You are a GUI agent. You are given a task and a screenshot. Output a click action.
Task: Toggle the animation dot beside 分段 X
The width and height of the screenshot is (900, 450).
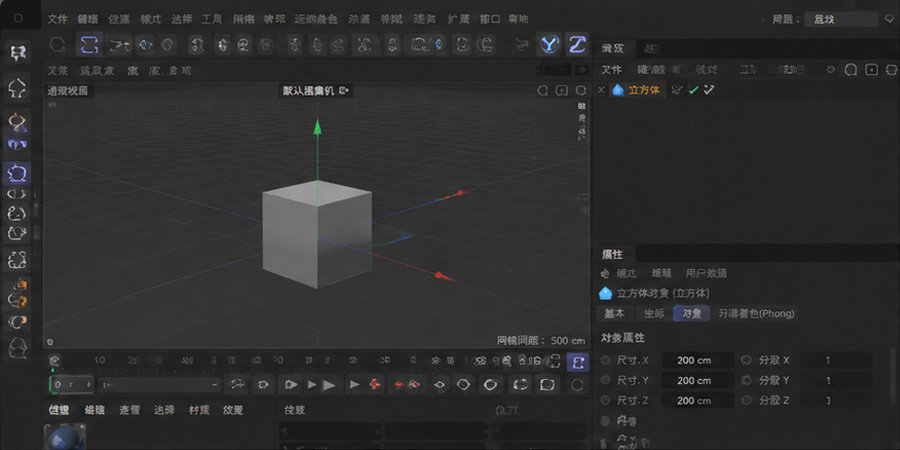(746, 360)
